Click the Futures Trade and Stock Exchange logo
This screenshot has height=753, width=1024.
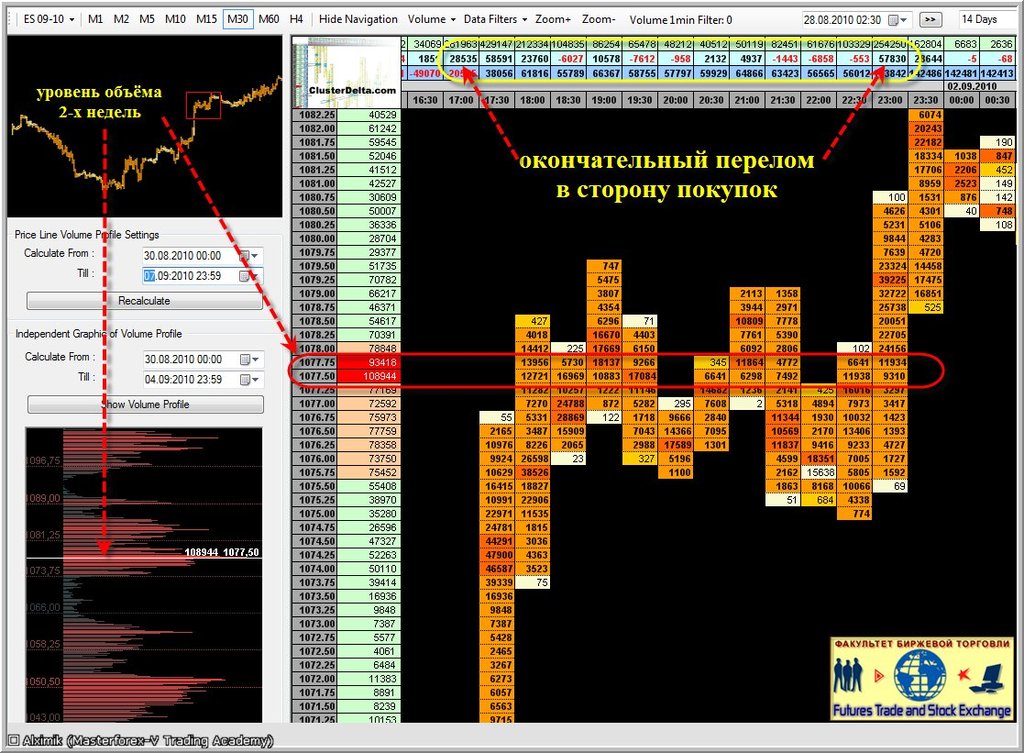click(x=919, y=679)
